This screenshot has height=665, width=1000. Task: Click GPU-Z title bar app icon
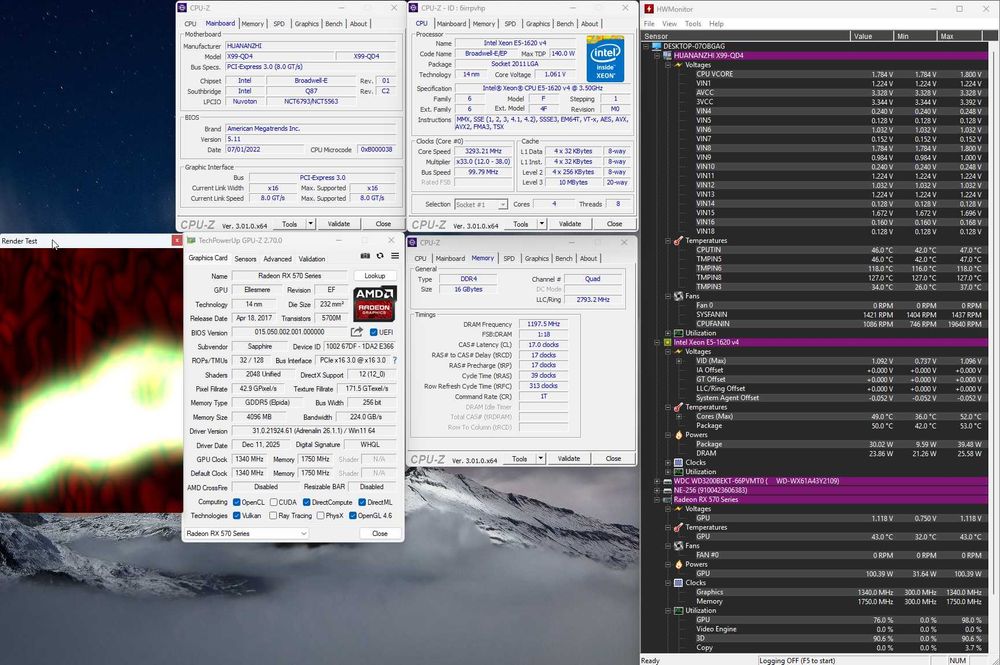click(x=190, y=240)
